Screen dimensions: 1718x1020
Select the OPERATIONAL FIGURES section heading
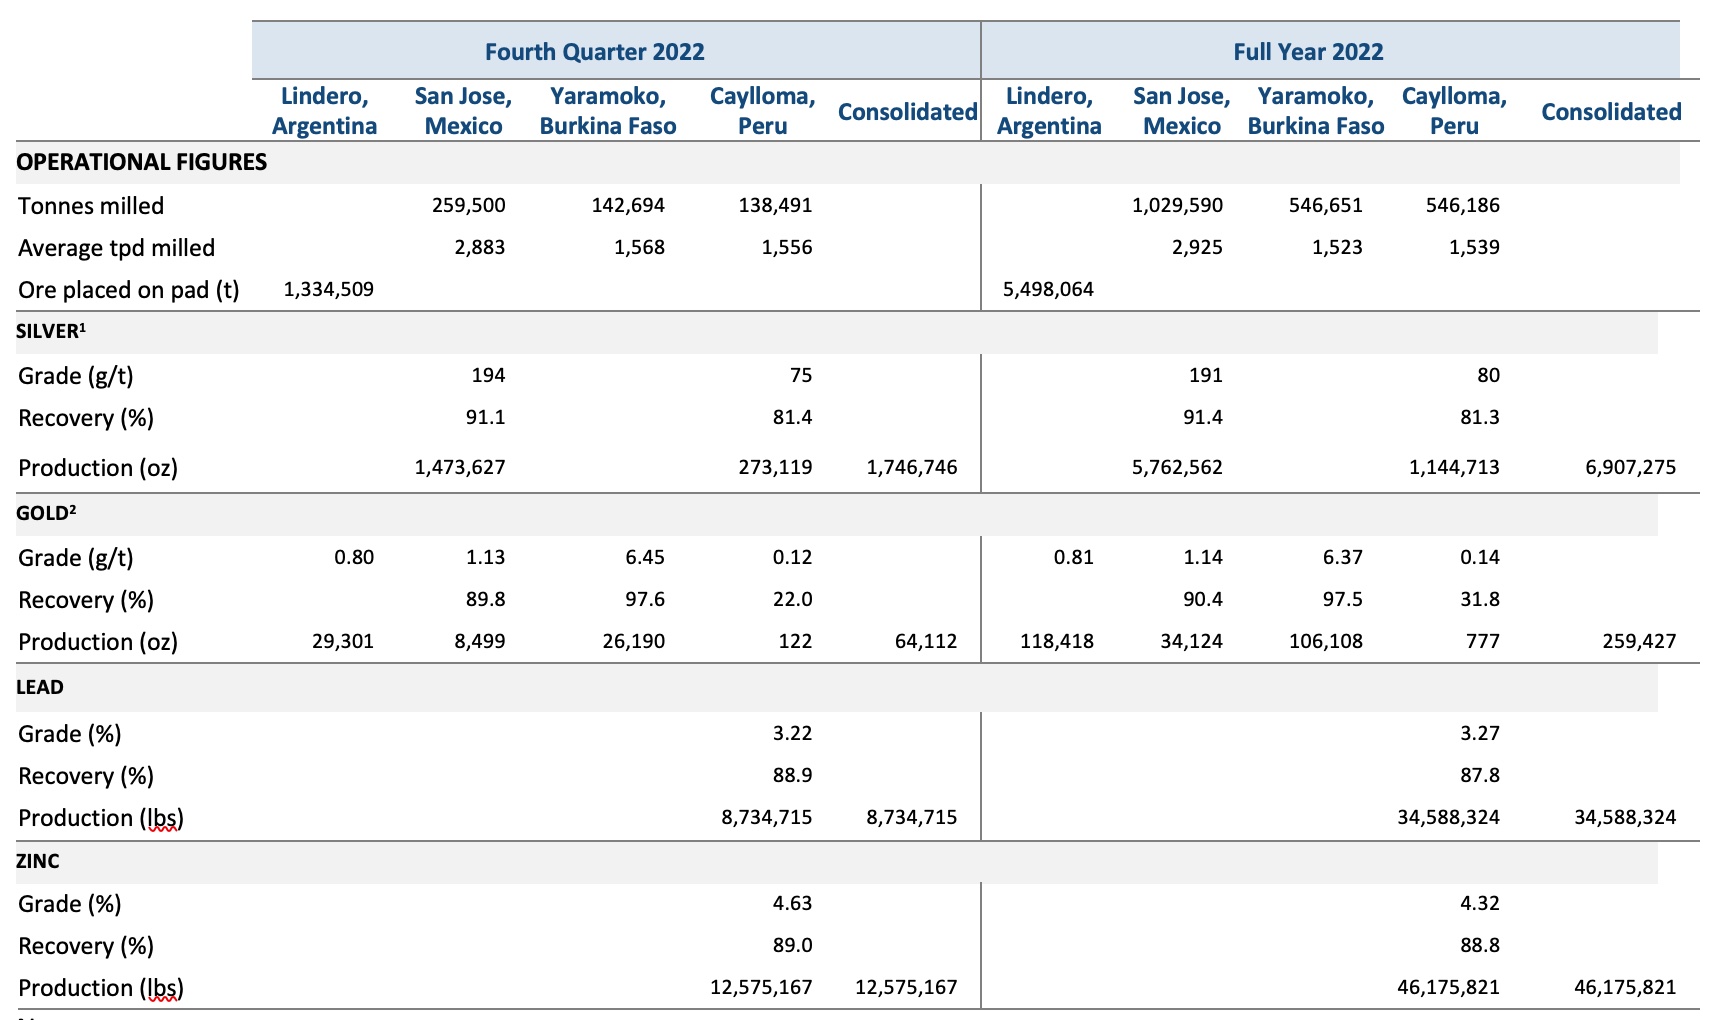pos(142,162)
